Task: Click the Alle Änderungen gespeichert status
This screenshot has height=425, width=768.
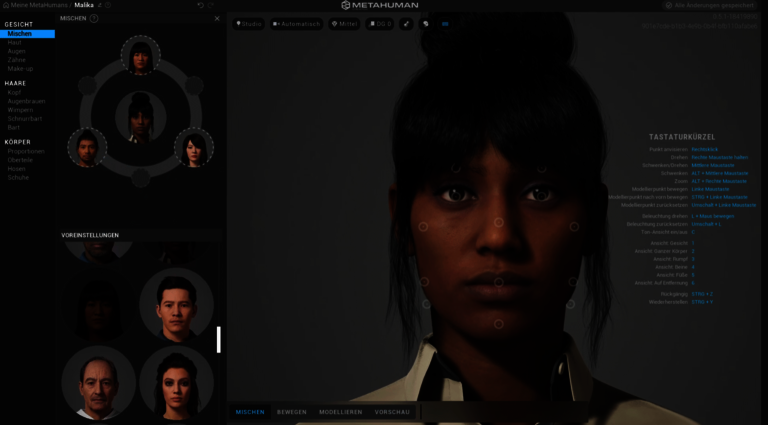Action: 710,5
